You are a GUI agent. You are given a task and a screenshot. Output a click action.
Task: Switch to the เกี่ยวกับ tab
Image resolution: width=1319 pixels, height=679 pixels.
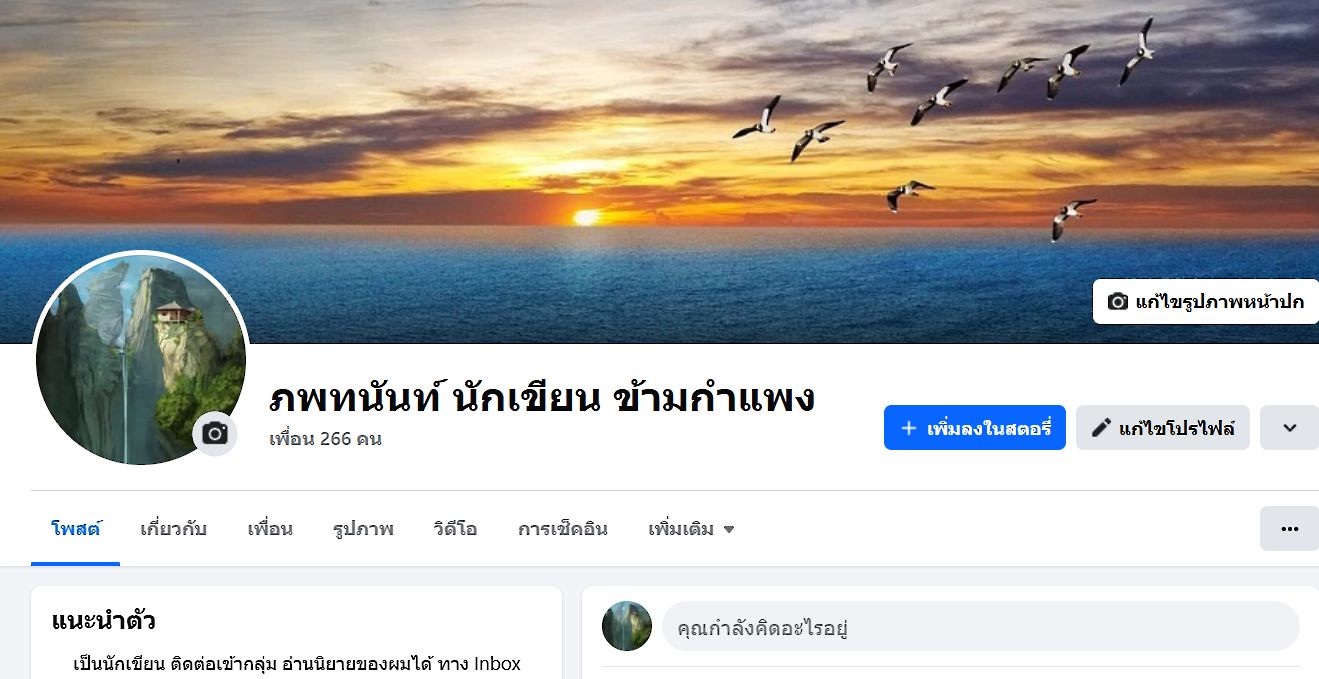[x=174, y=529]
